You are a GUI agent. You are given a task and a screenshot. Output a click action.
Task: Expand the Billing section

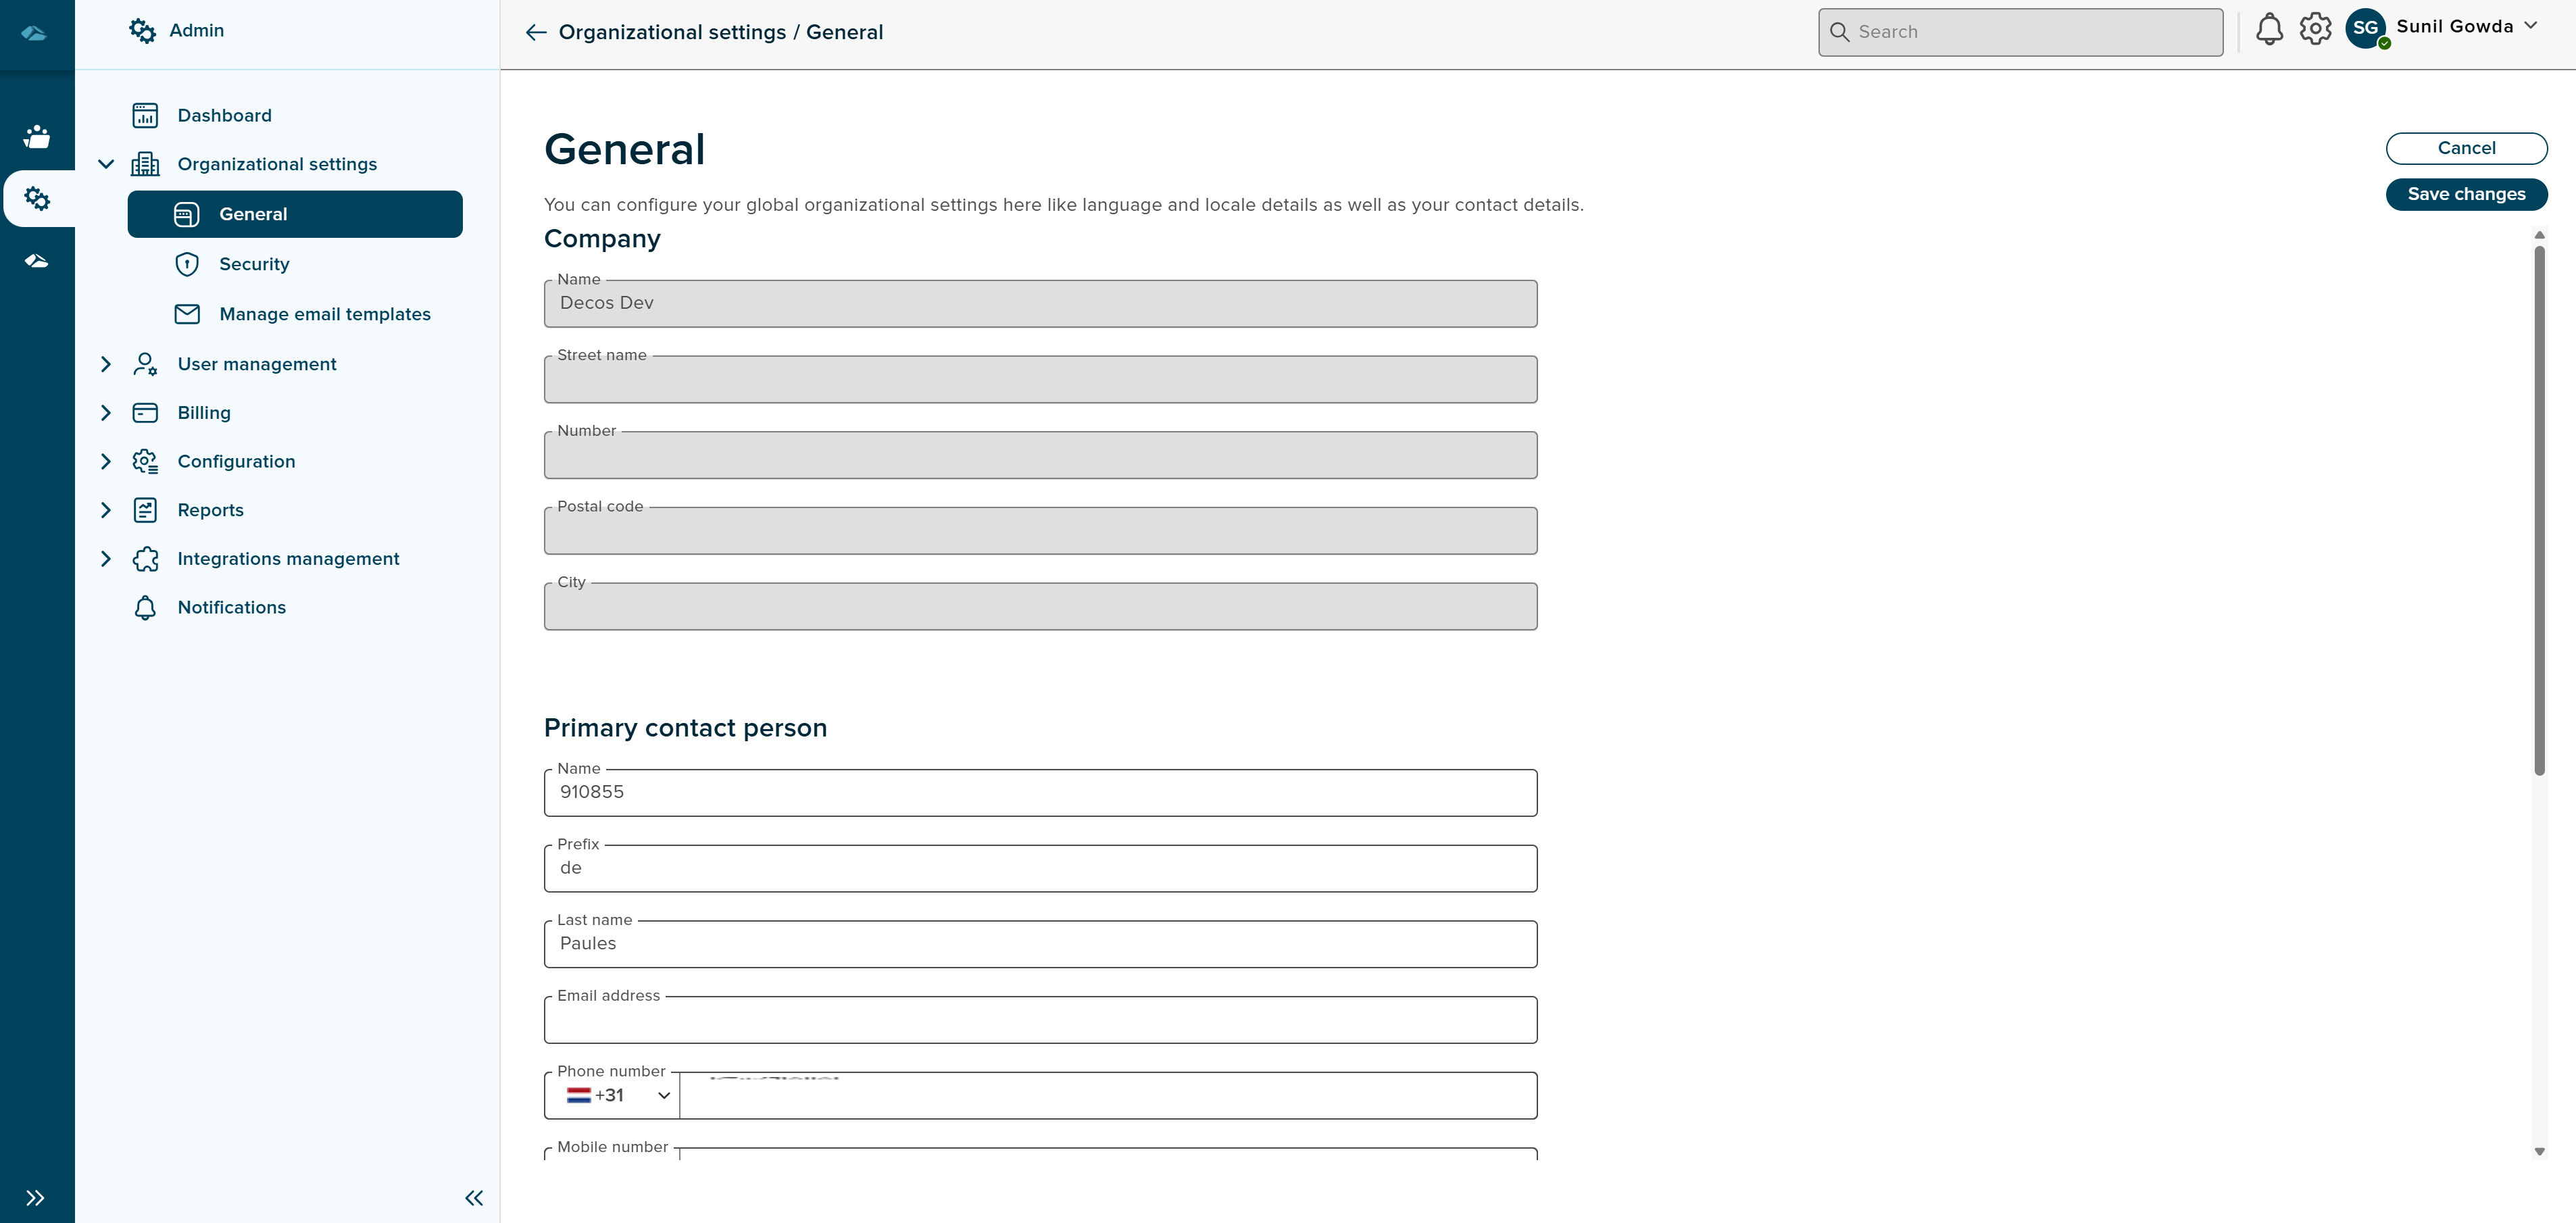(x=106, y=413)
